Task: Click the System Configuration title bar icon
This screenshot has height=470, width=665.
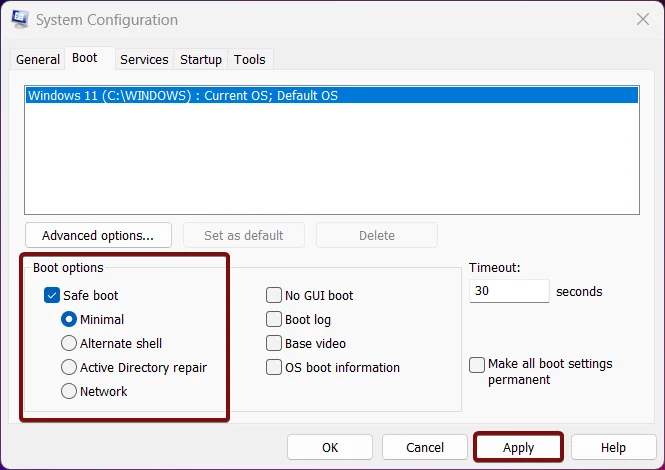Action: (20, 19)
